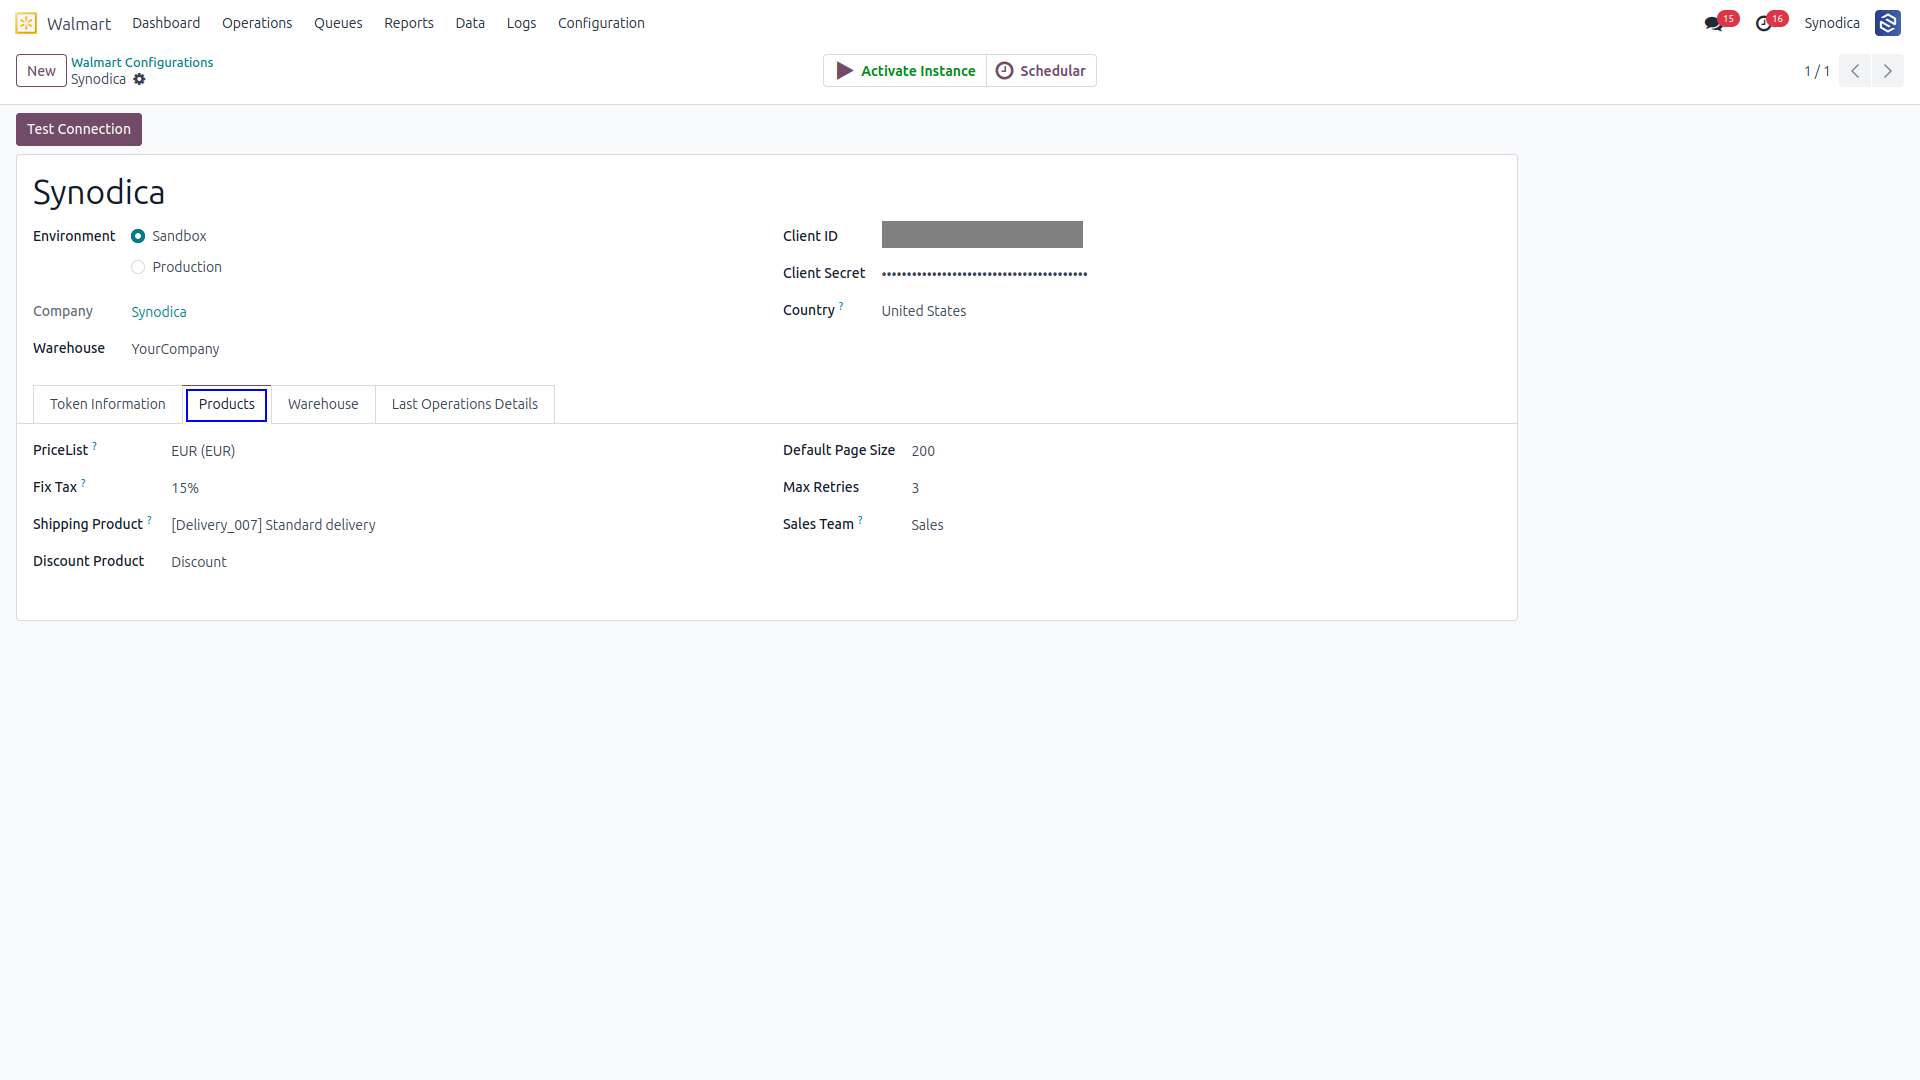1920x1080 pixels.
Task: Click Shipping Product help question mark
Action: click(x=150, y=519)
